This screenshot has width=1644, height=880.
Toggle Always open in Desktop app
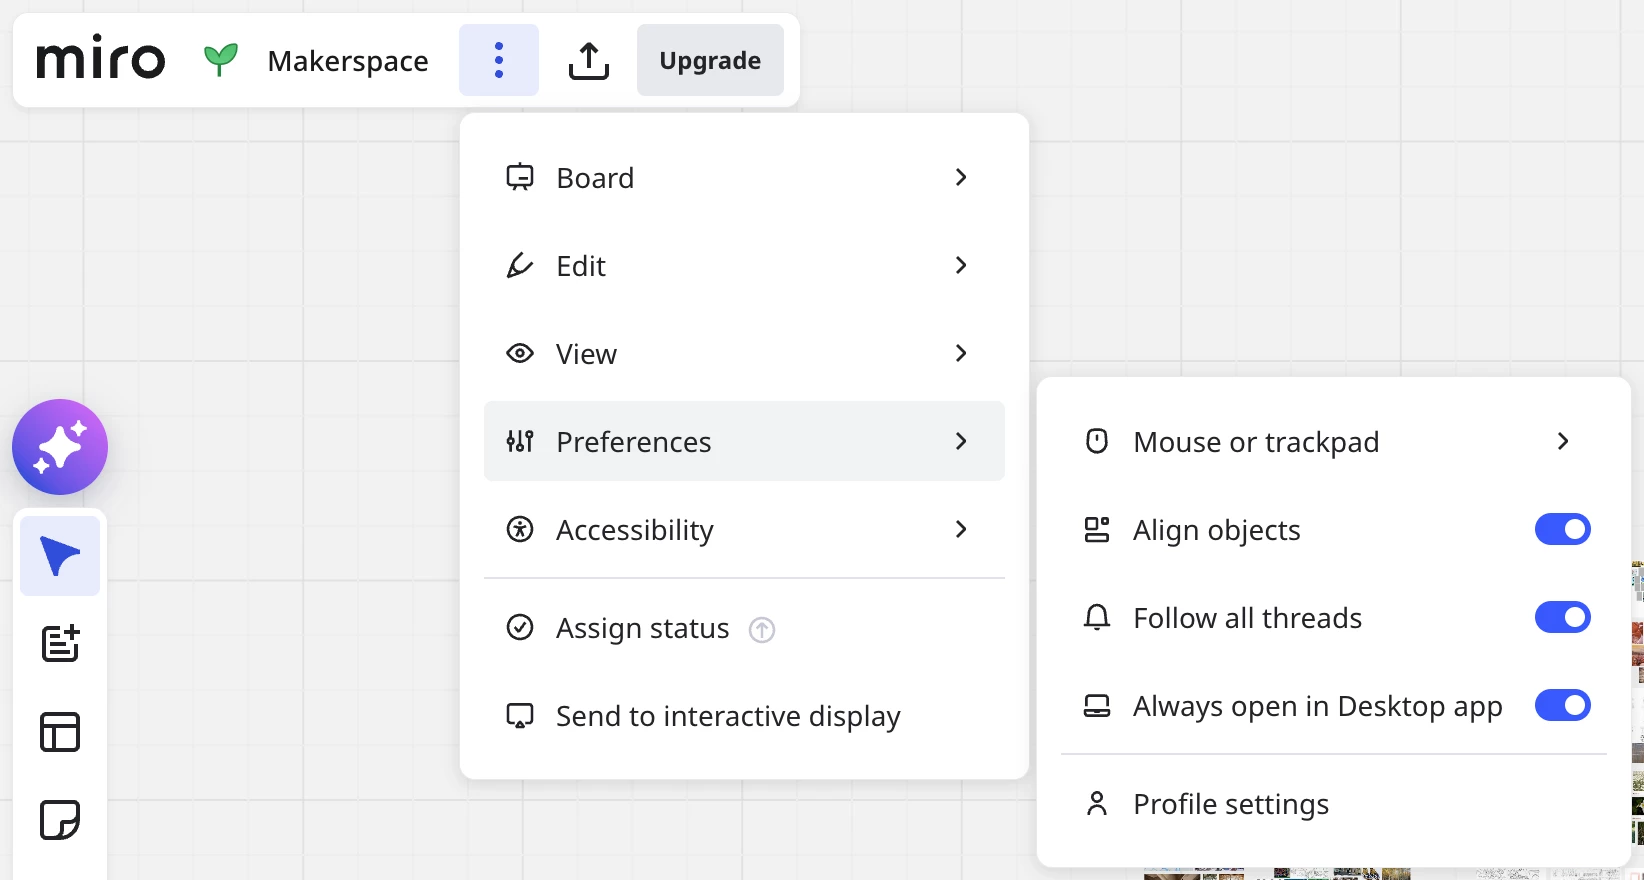1562,705
